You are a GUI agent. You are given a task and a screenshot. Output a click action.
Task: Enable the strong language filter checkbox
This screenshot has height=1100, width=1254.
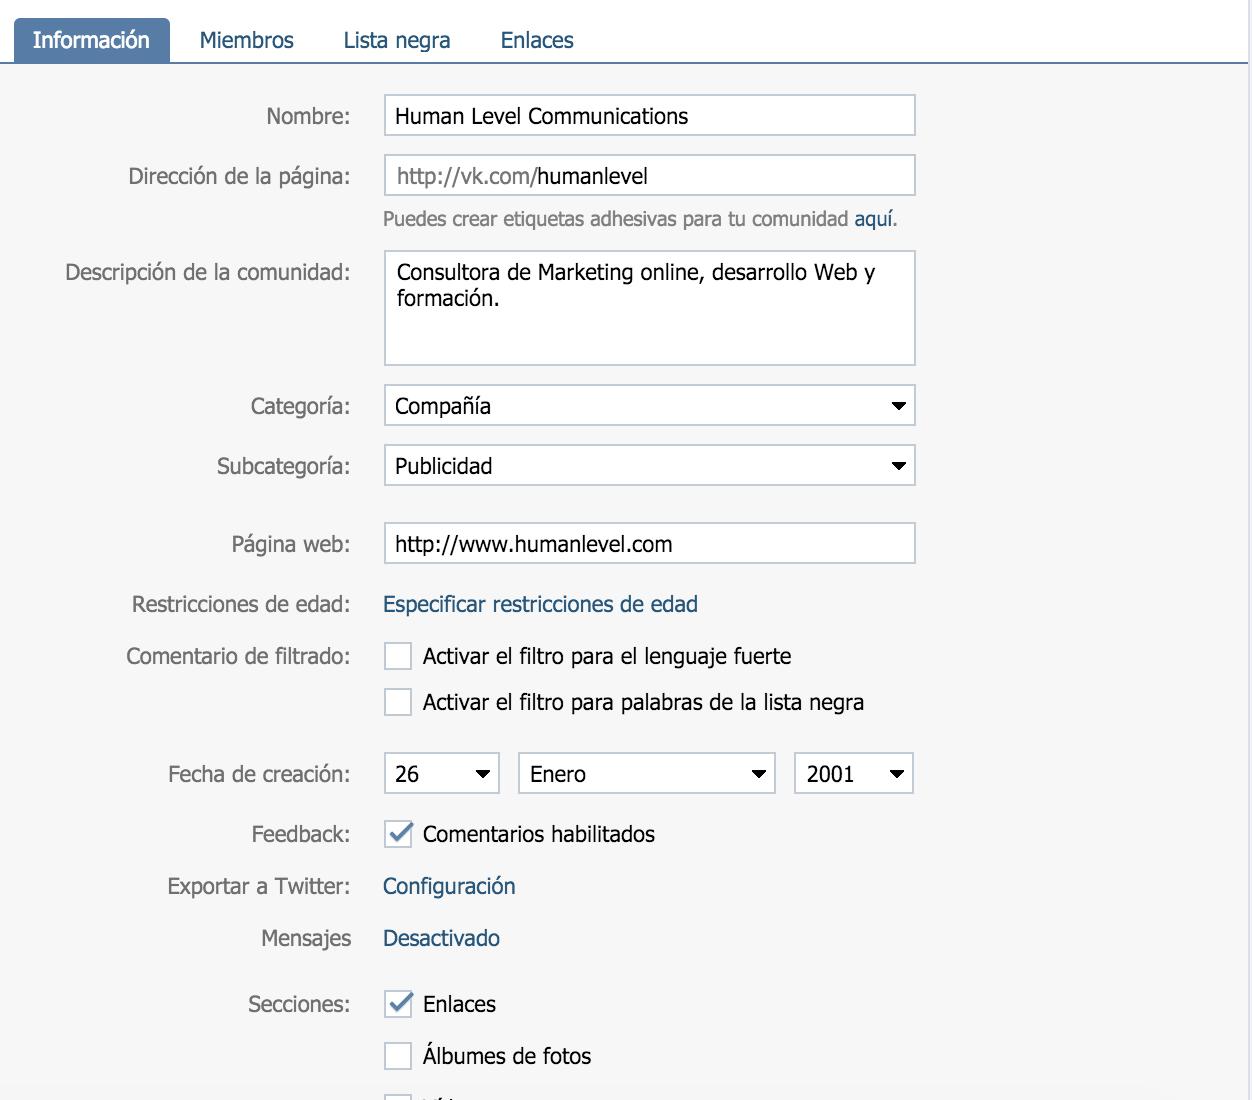[398, 656]
